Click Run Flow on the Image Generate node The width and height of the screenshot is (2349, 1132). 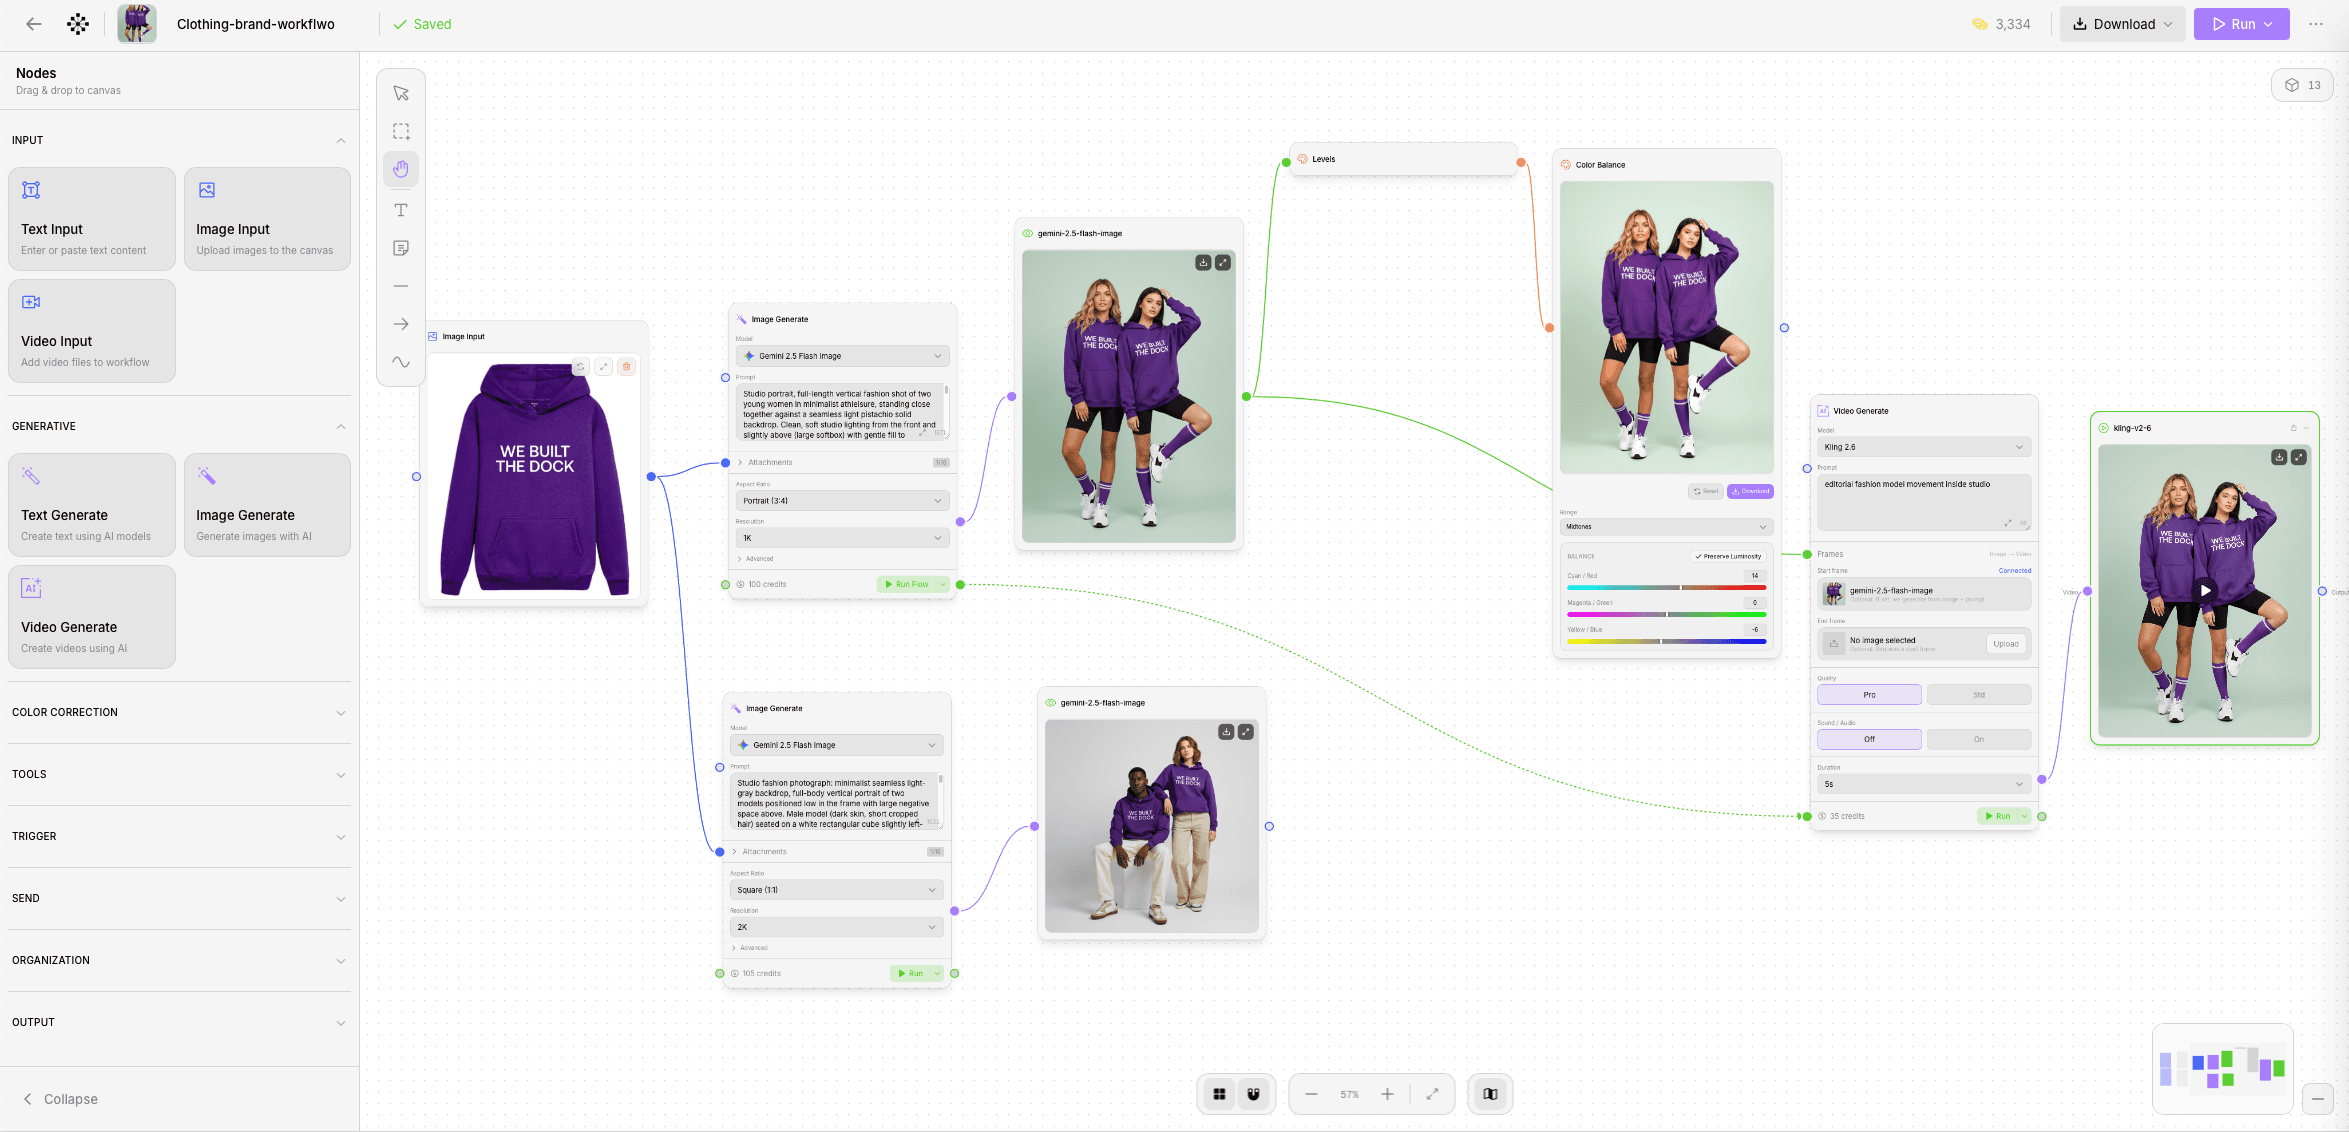(911, 584)
